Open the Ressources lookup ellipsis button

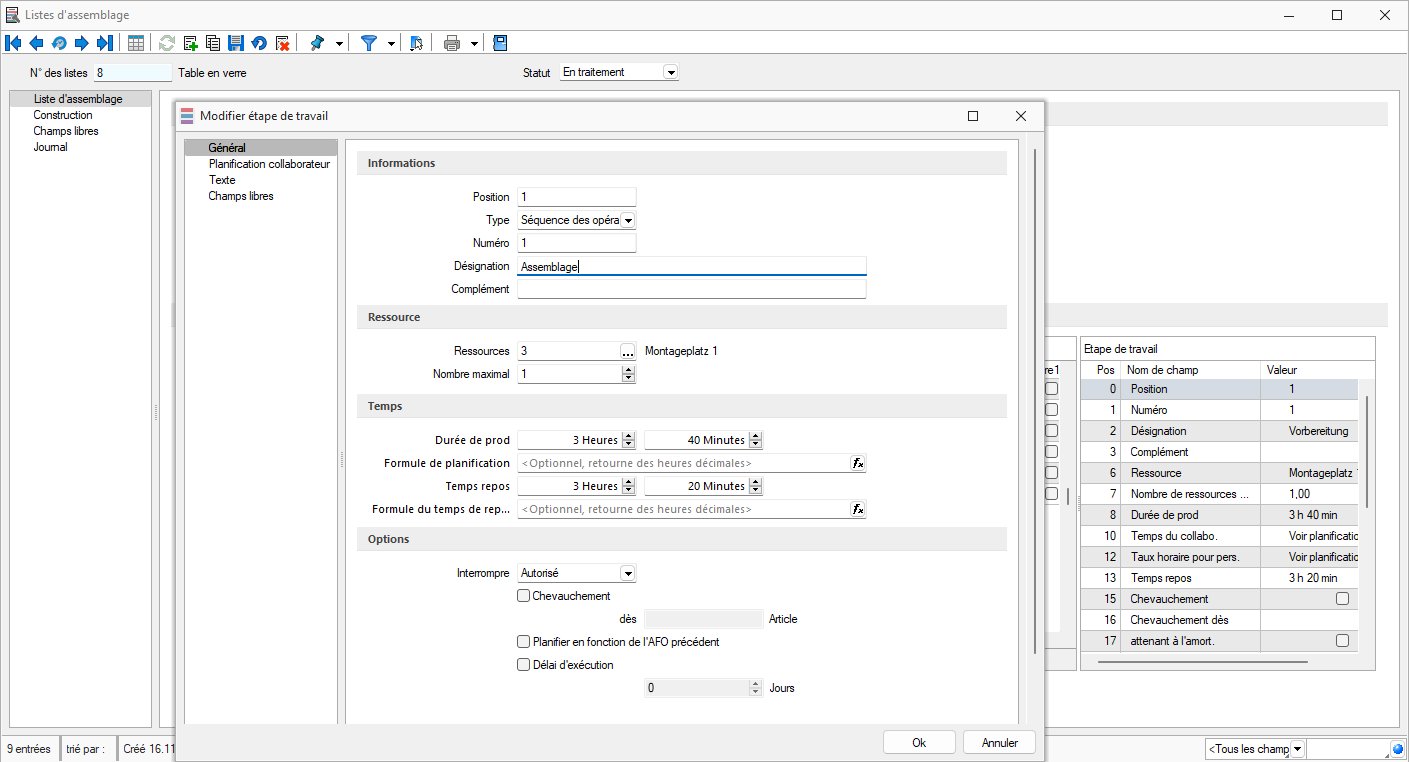click(627, 351)
